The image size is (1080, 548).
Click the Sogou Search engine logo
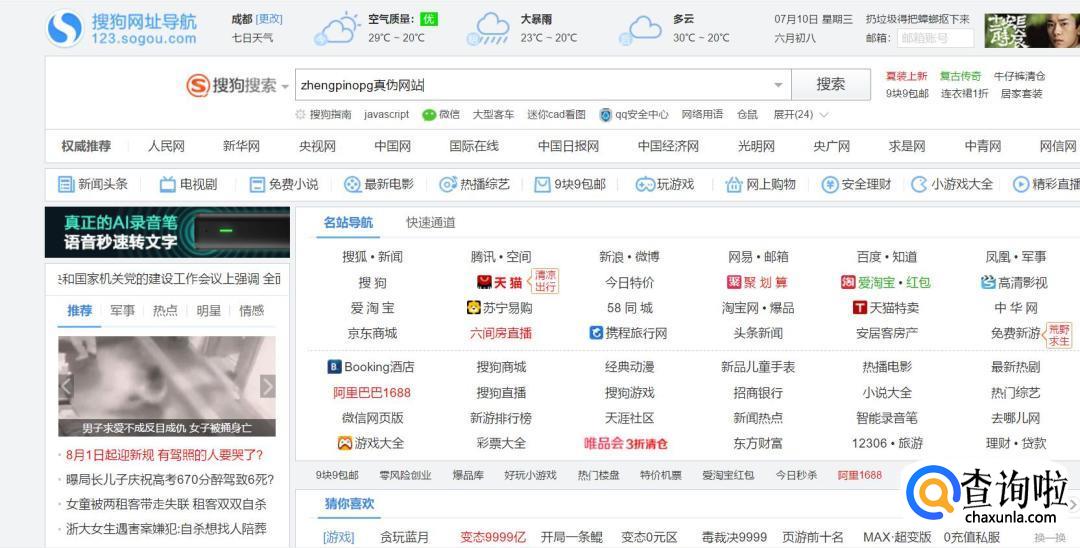click(231, 85)
